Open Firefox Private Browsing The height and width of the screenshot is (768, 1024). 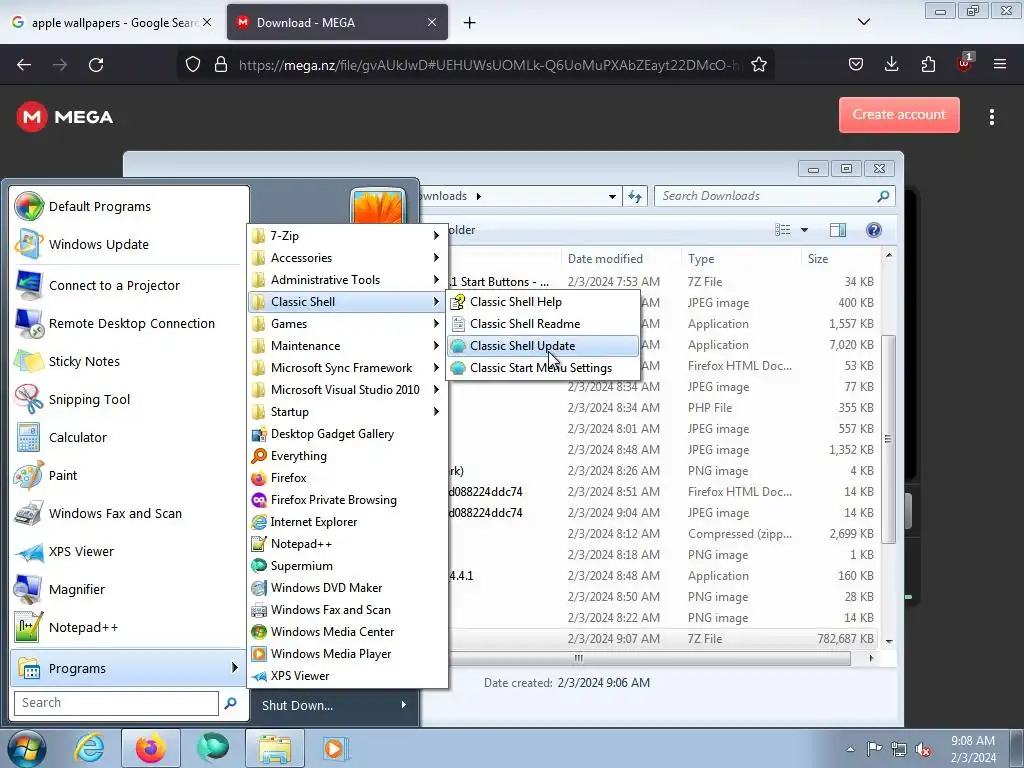click(x=347, y=500)
